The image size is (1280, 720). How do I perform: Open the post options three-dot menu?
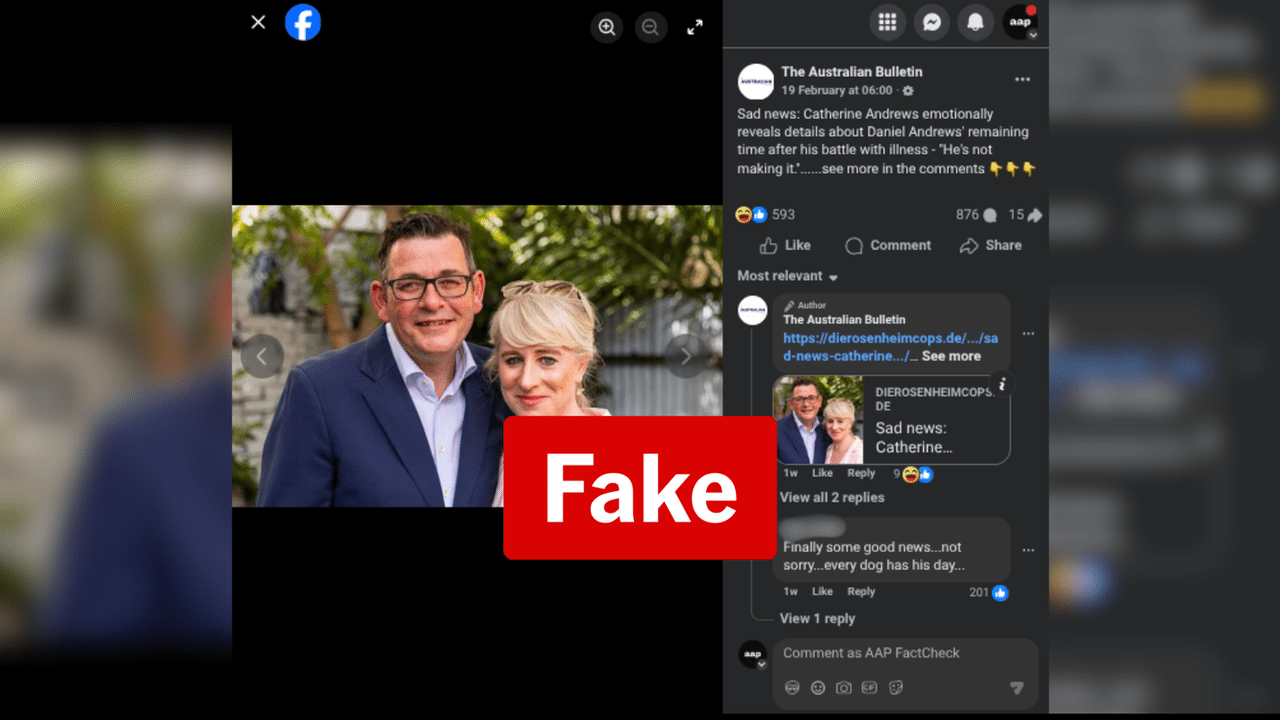coord(1022,80)
